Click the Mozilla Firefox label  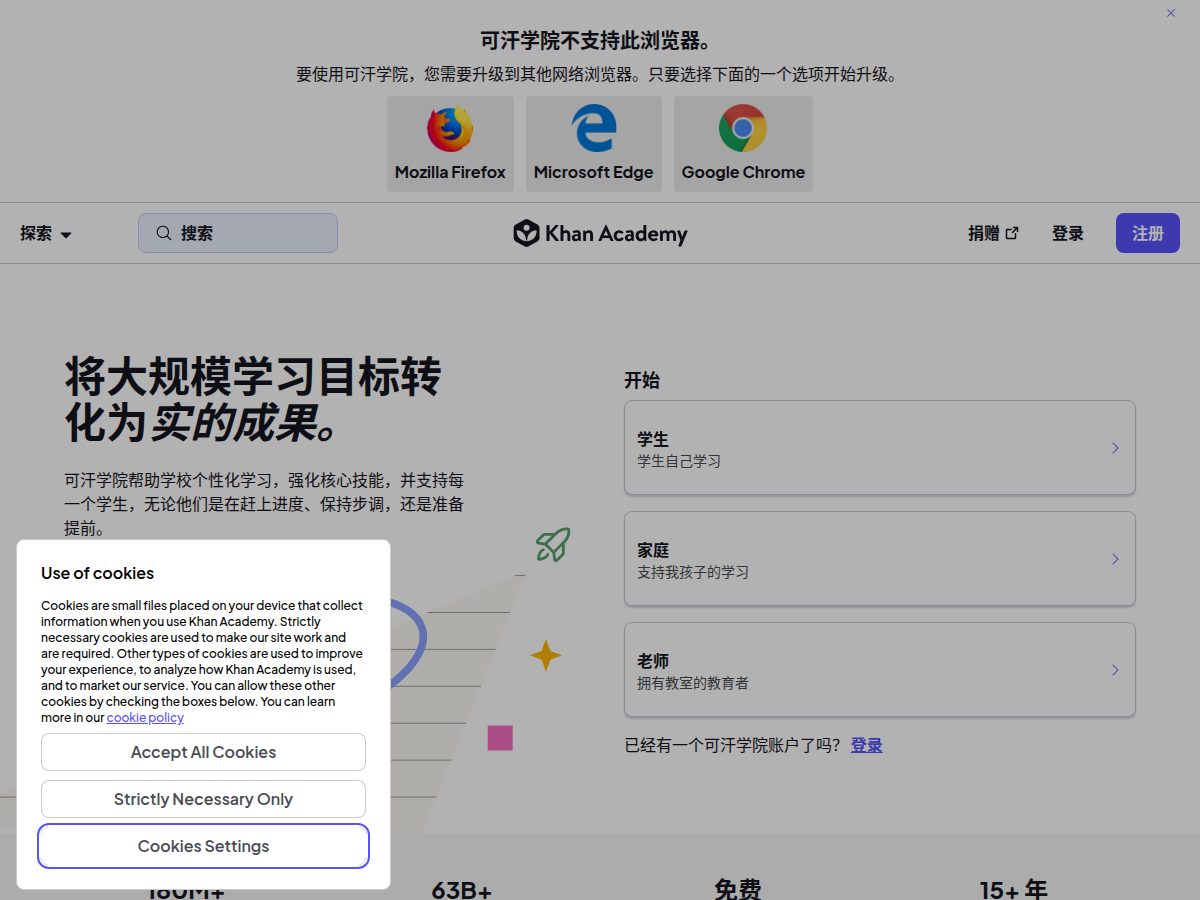point(450,172)
